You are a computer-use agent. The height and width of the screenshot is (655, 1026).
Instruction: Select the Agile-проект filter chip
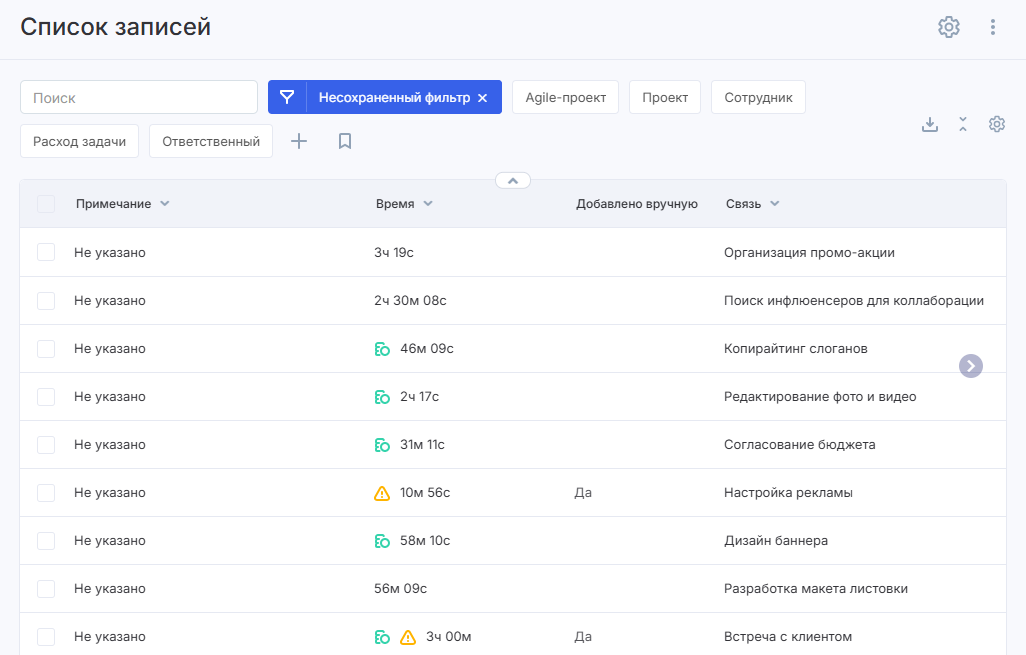[565, 97]
